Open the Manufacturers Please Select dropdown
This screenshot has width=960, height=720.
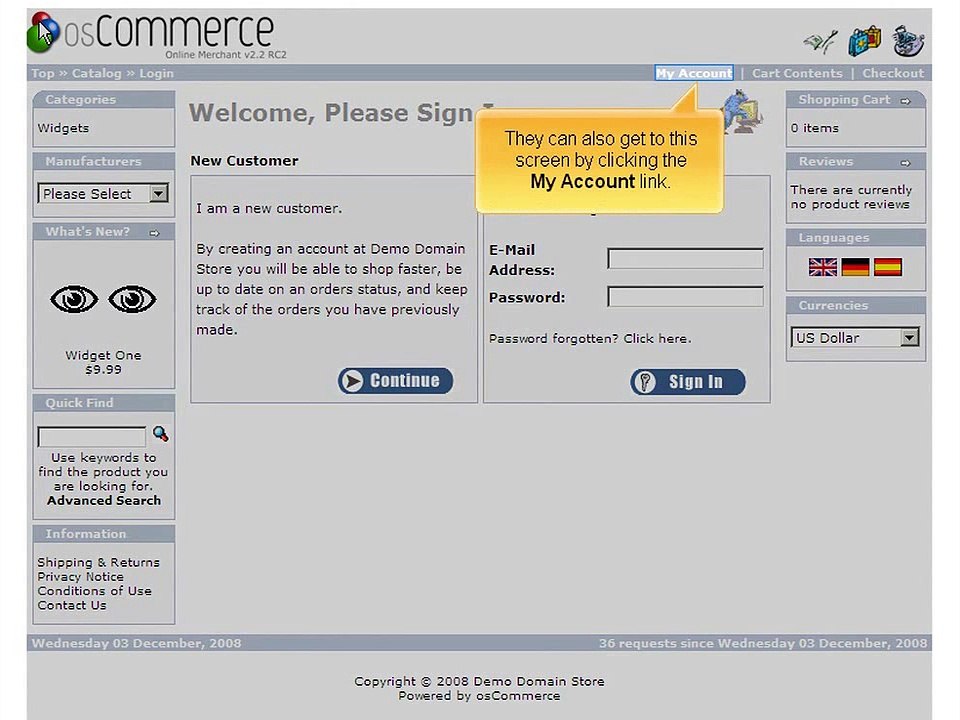(x=103, y=193)
